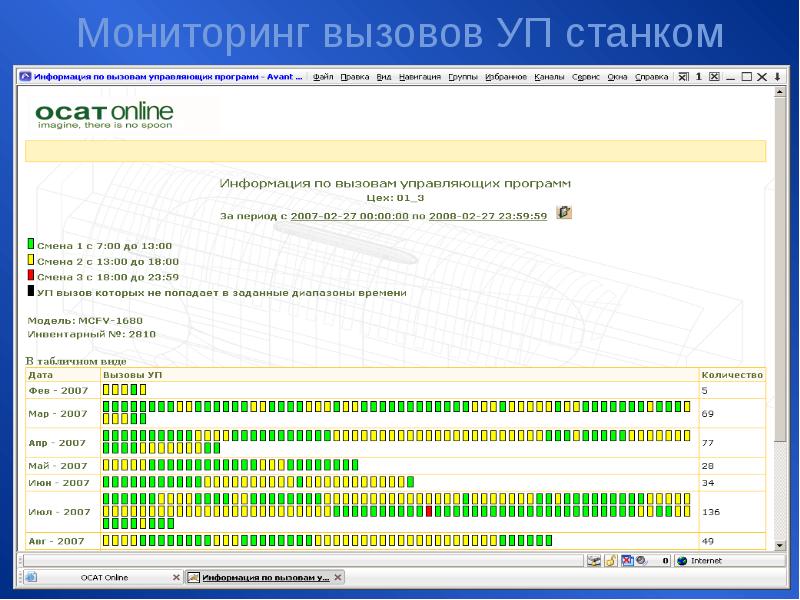Close the OCAT Online tab with its X icon
Image resolution: width=800 pixels, height=600 pixels.
coord(177,578)
